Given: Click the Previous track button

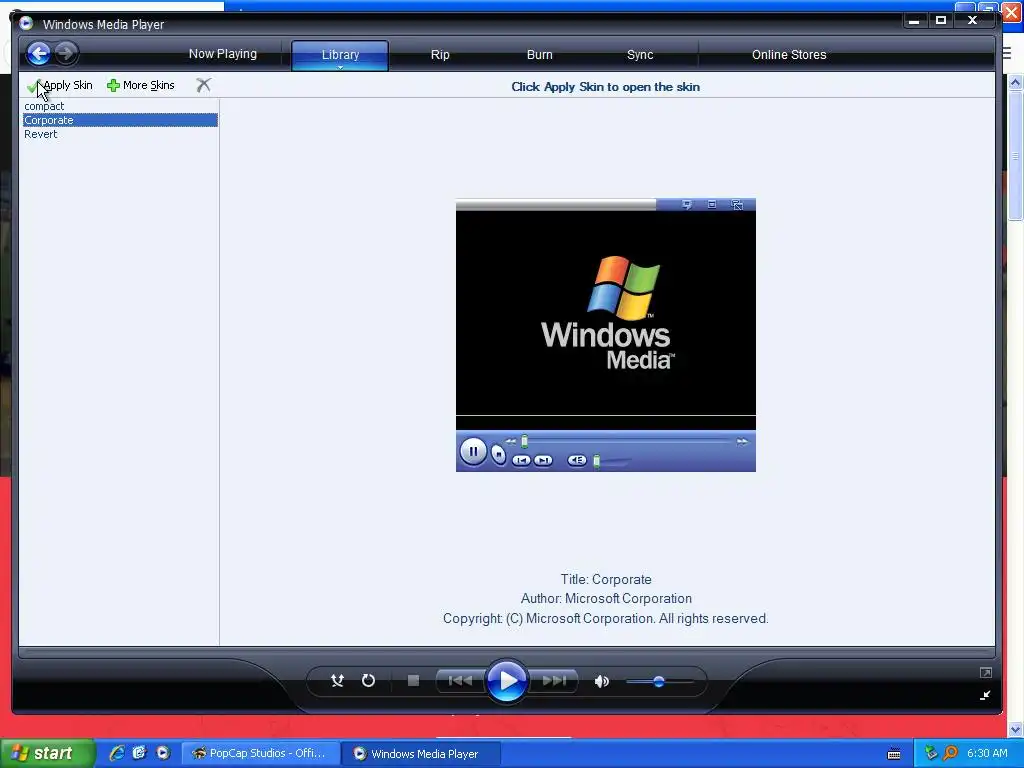Looking at the screenshot, I should [460, 680].
